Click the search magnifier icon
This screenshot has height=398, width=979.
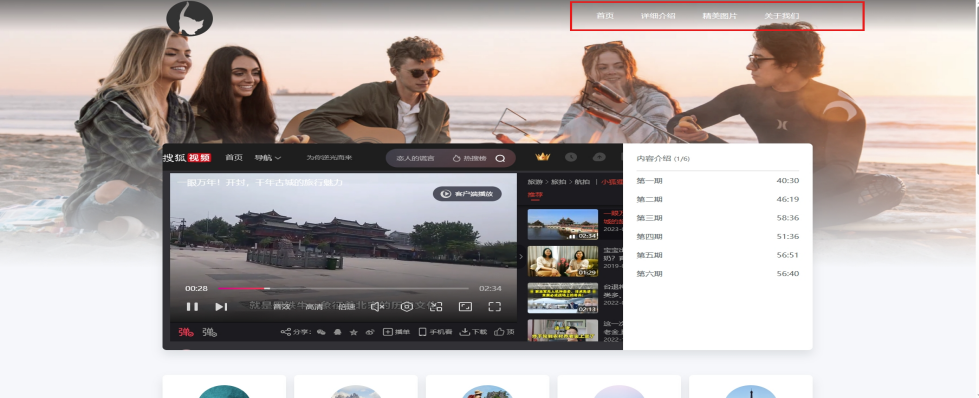point(500,159)
